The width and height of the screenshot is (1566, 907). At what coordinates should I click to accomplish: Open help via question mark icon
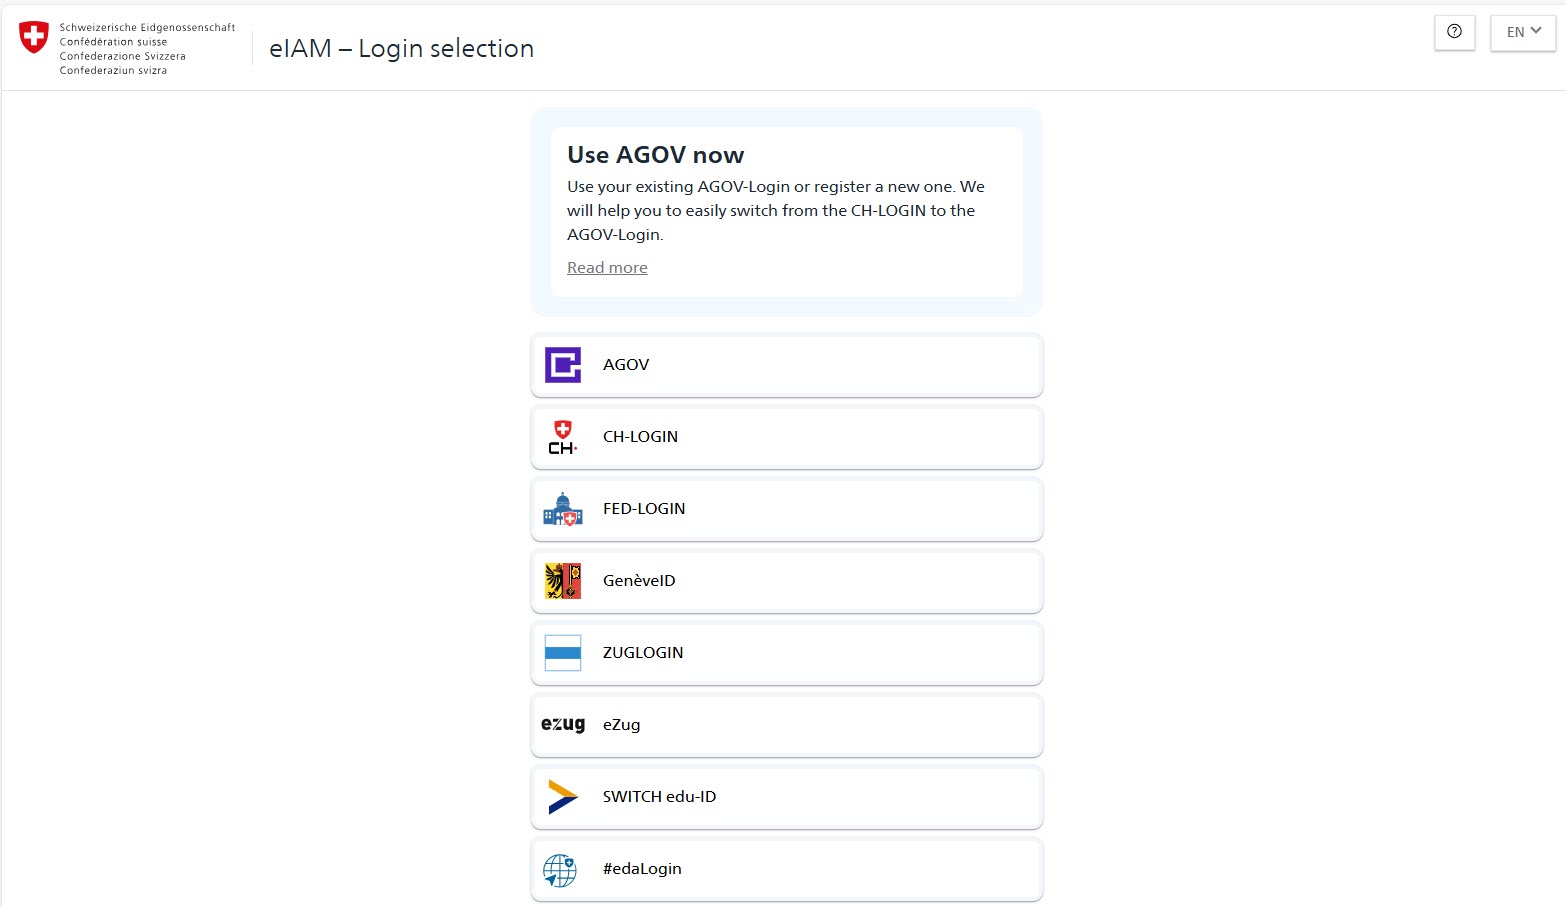coord(1454,32)
